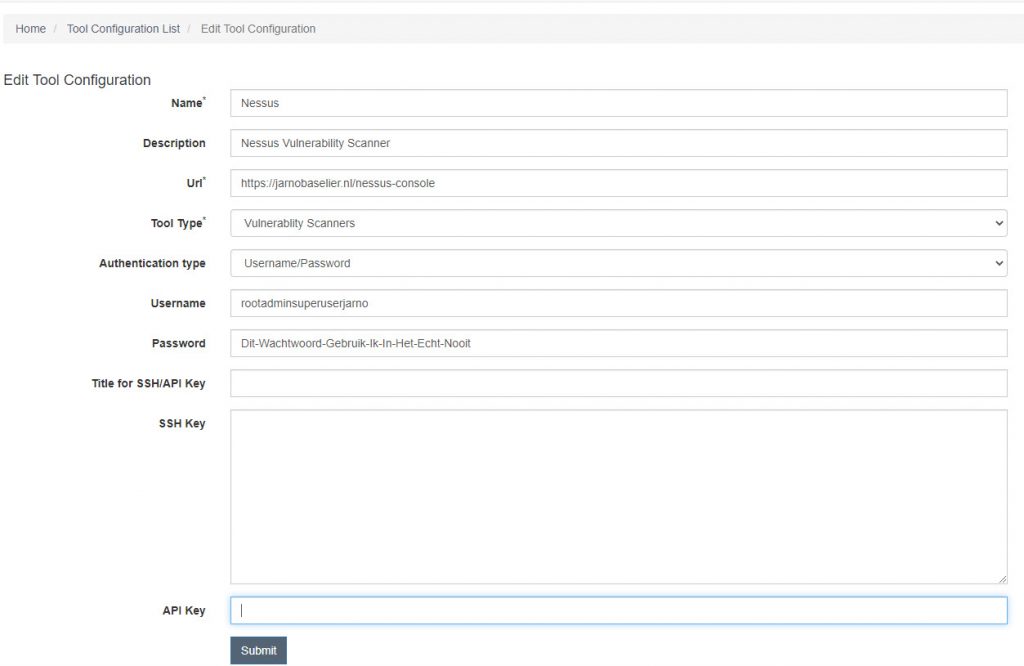Click the Name field label
1024x666 pixels.
tap(187, 103)
